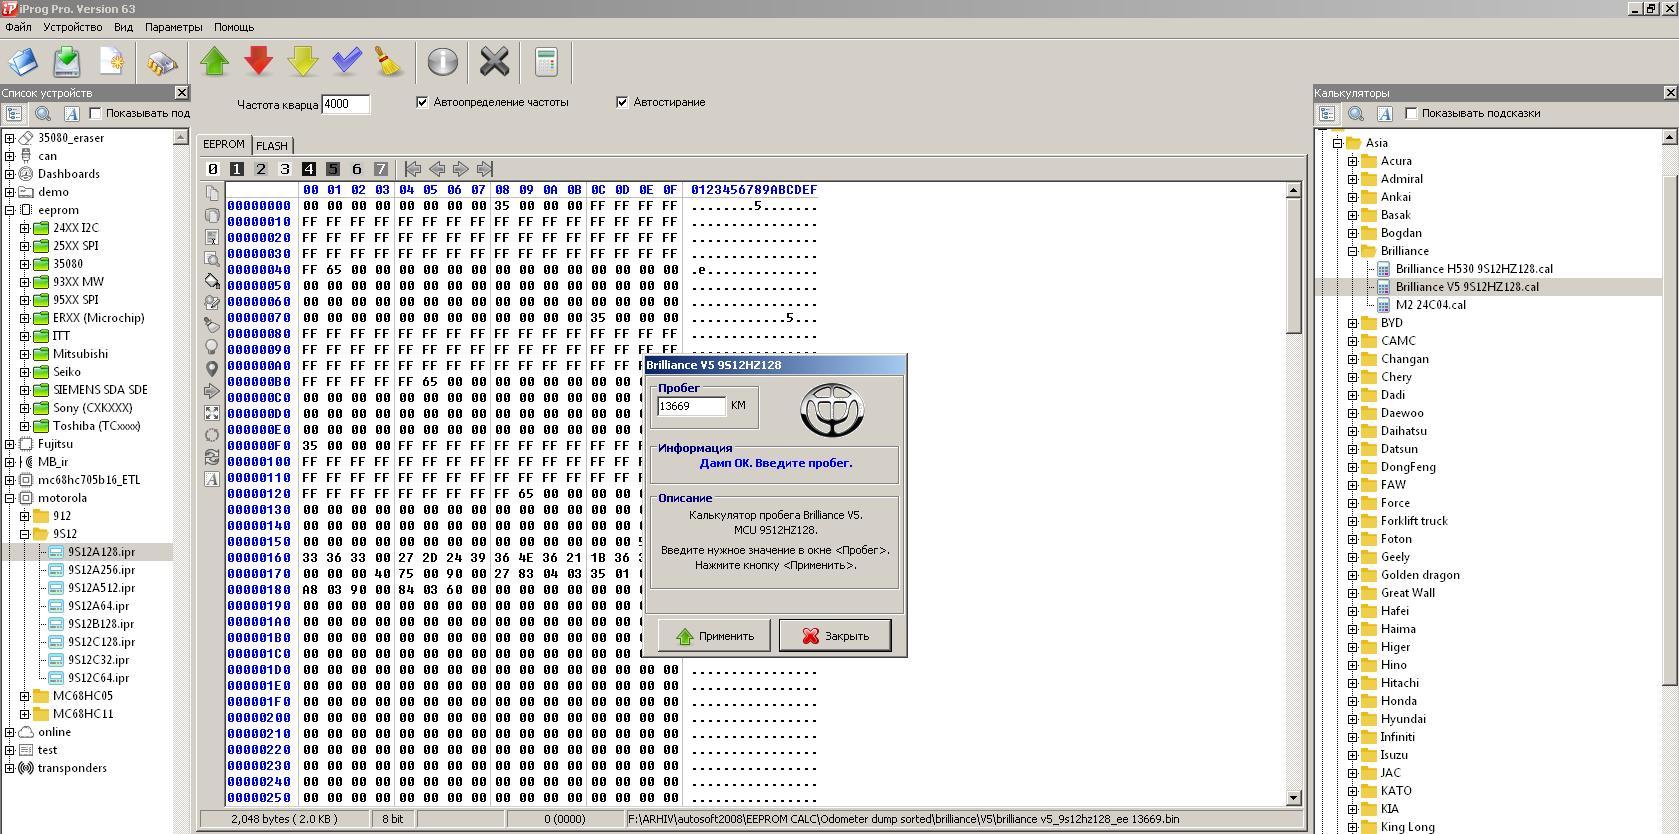
Task: Collapse the motorola tree node
Action: pyautogui.click(x=10, y=498)
